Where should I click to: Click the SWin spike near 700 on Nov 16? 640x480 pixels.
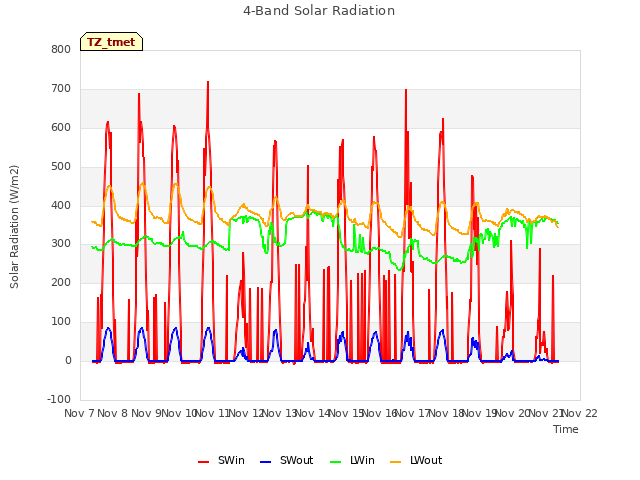[x=406, y=90]
